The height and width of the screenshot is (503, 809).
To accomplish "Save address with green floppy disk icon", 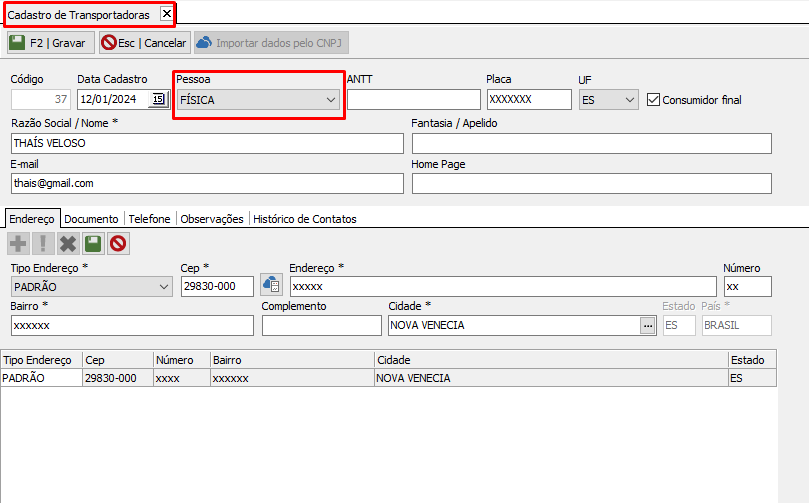I will pyautogui.click(x=93, y=243).
